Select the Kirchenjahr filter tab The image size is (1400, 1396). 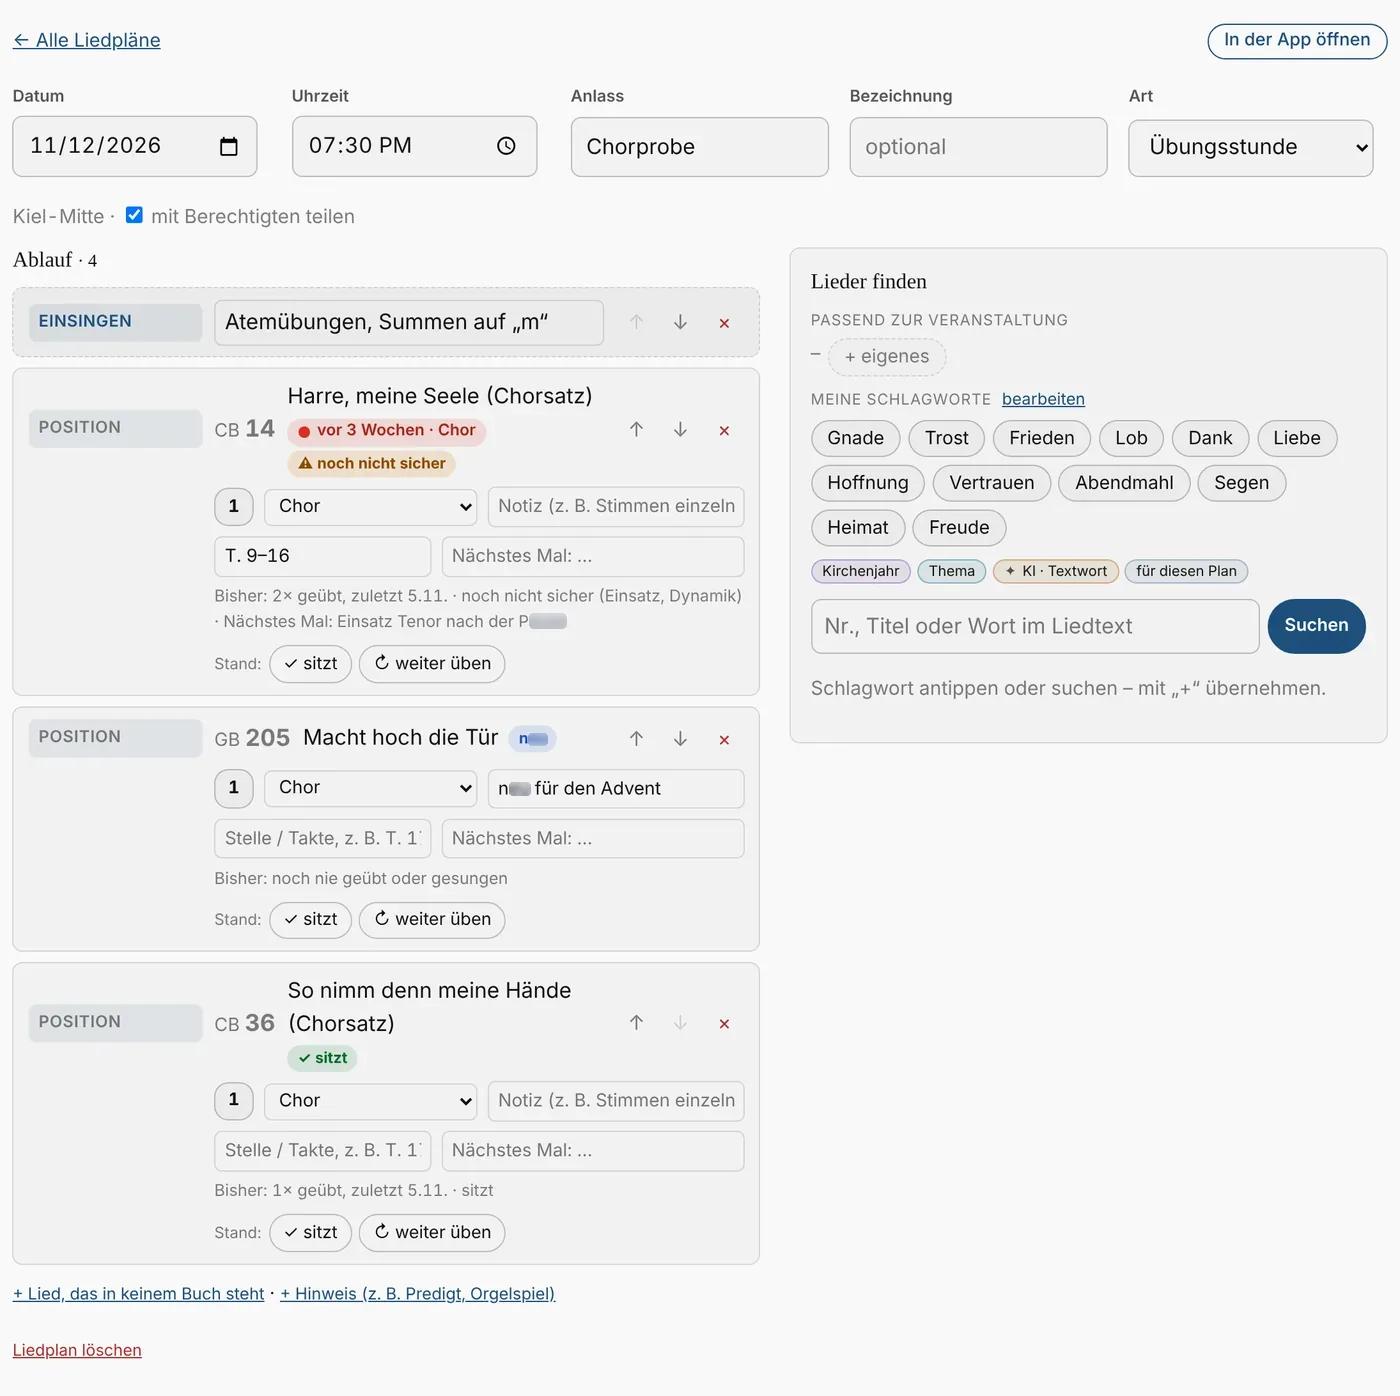point(861,571)
